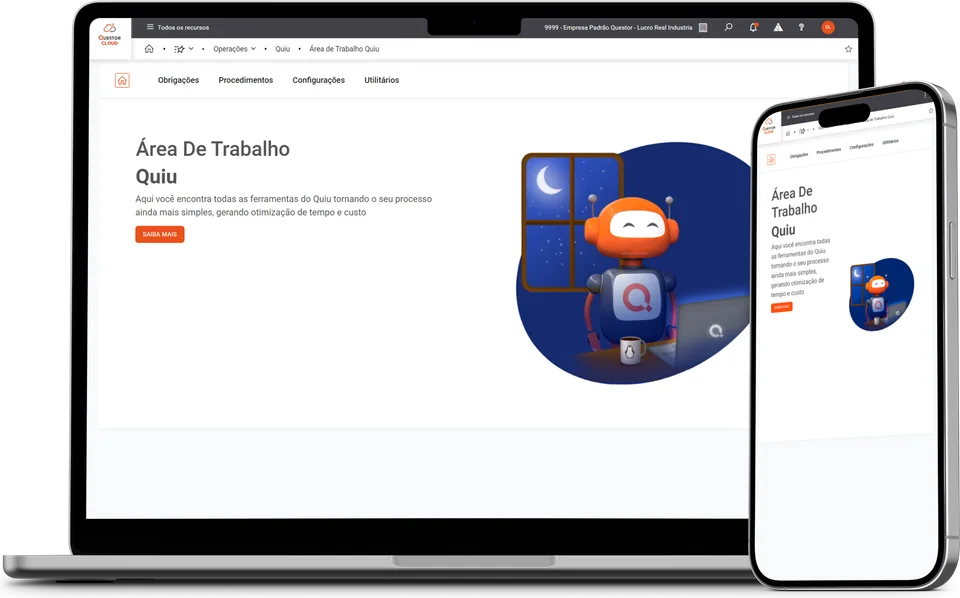This screenshot has width=960, height=598.
Task: Click the company building icon in top bar
Action: (x=703, y=27)
